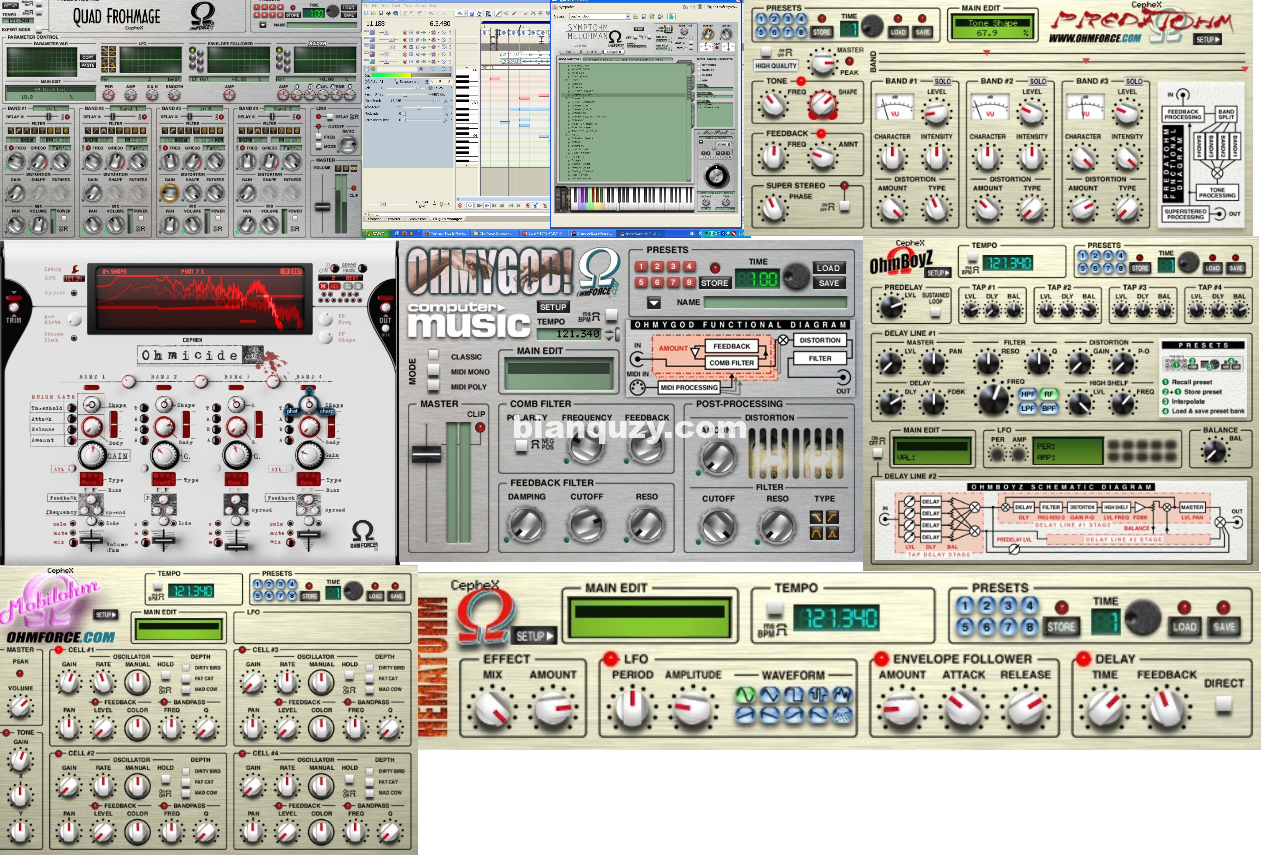Switch Delay Line #2 on/off in OhmBoyz
The image size is (1261, 859).
coord(877,453)
